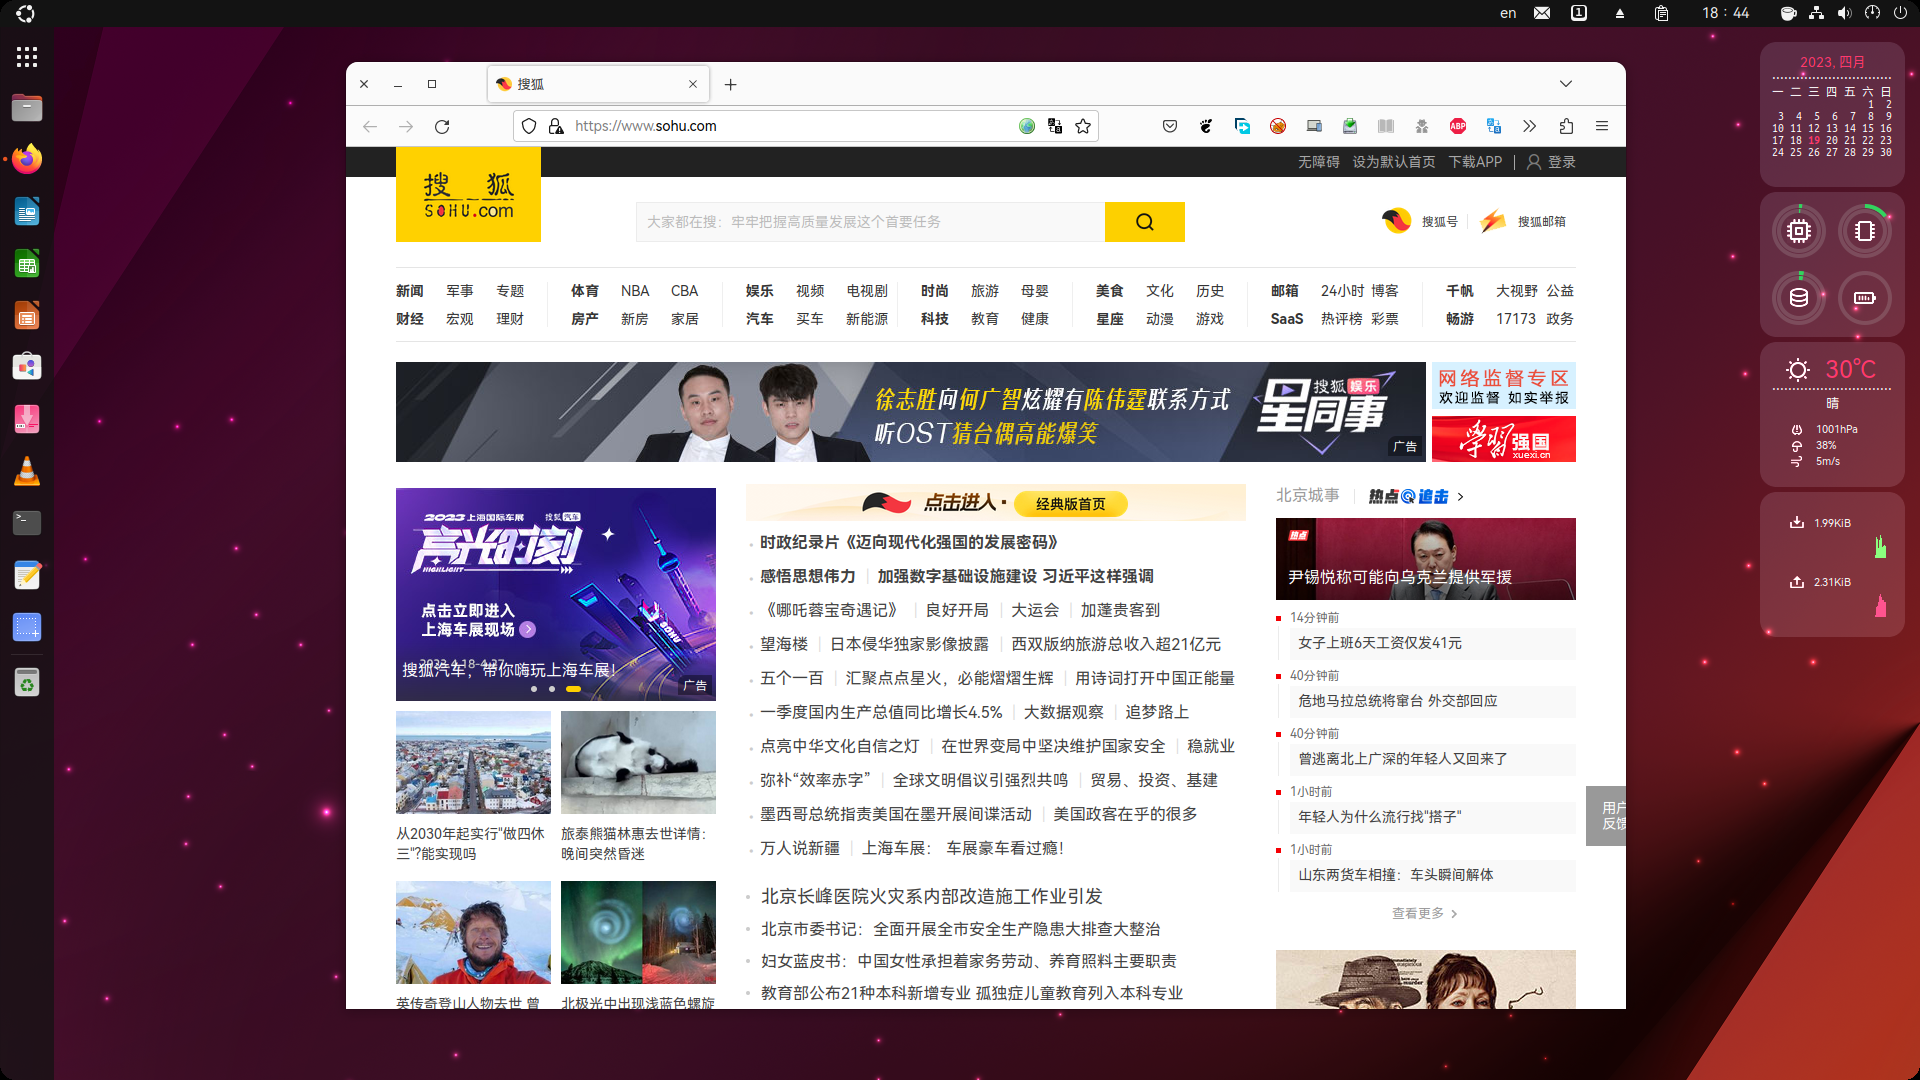Open the 新能源 navigation link
The width and height of the screenshot is (1920, 1080).
[867, 319]
